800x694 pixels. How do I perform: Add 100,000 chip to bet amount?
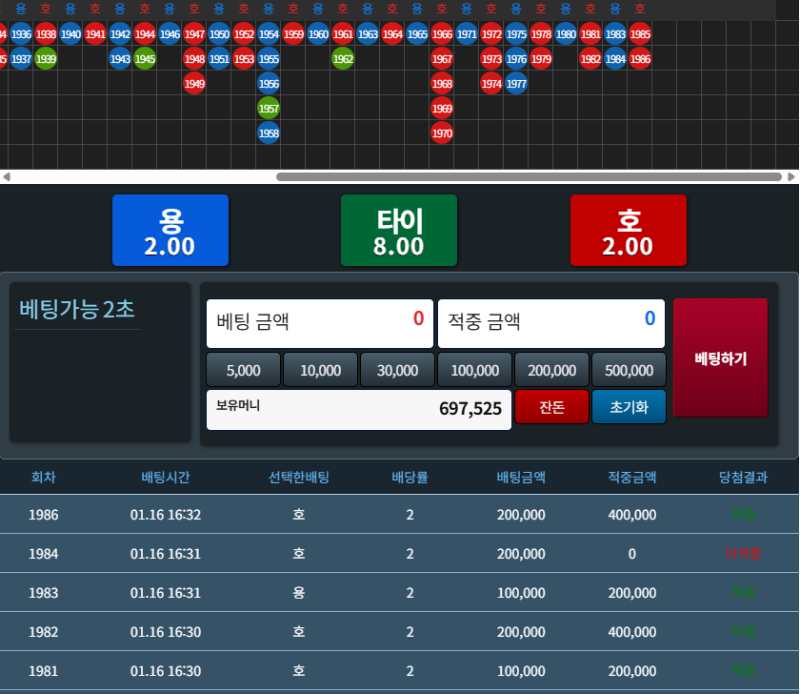(475, 370)
